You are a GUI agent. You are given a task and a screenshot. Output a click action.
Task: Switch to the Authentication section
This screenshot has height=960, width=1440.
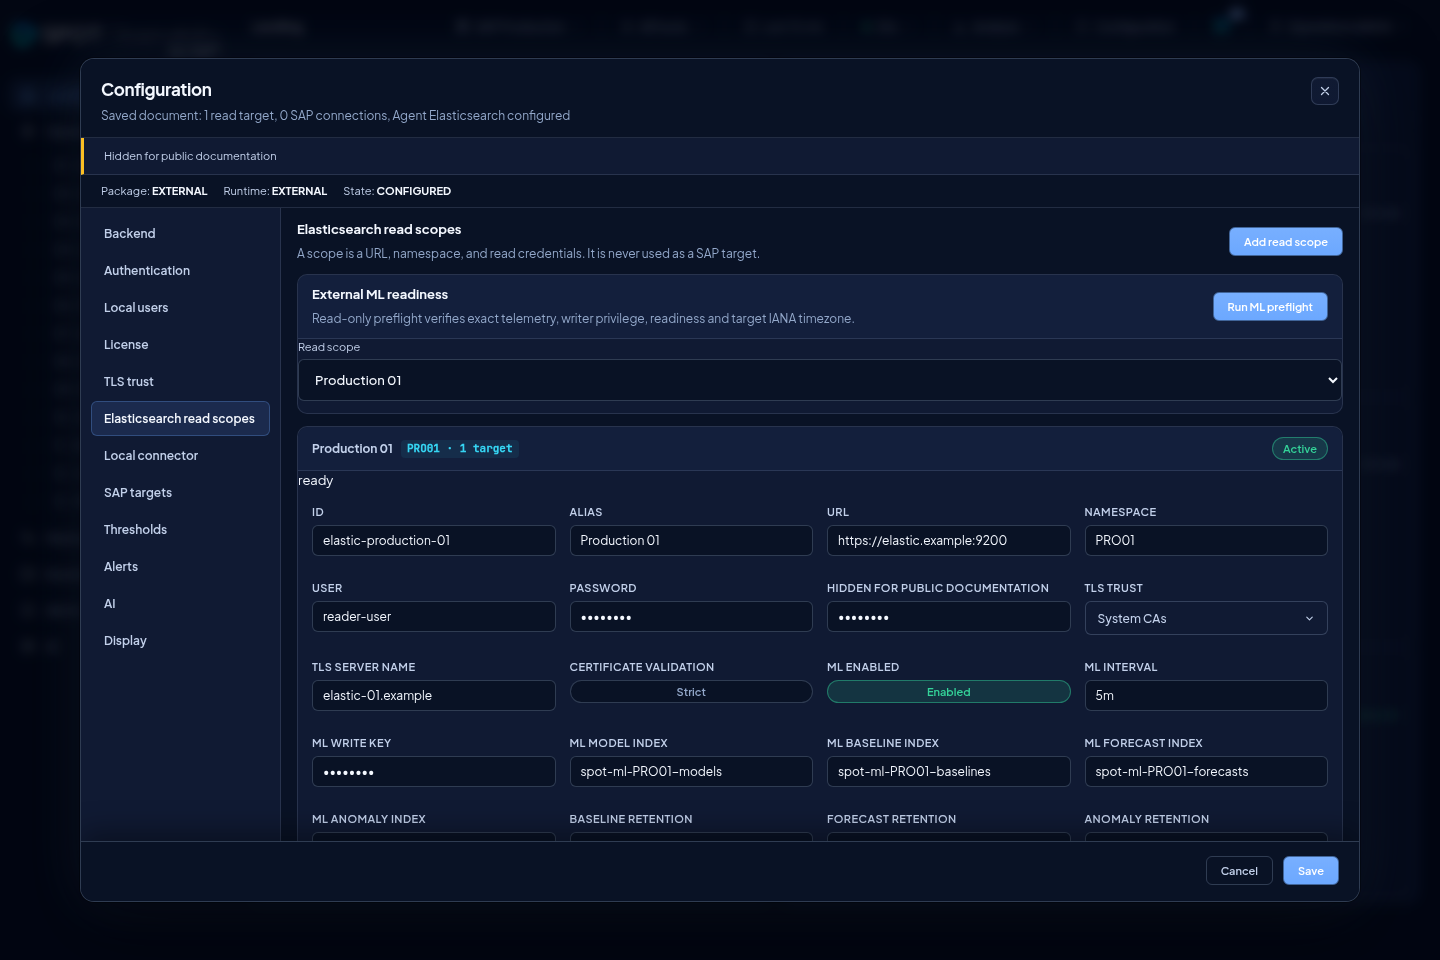[180, 271]
